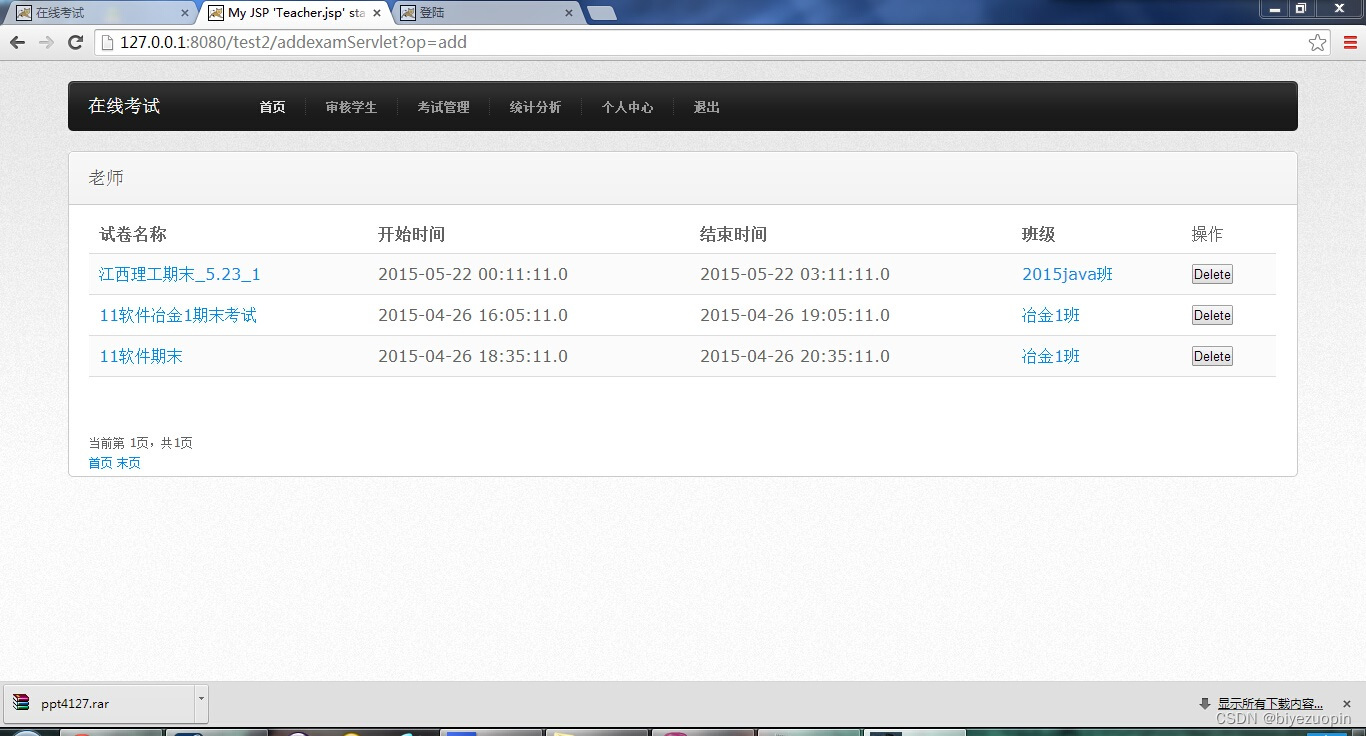
Task: Click the 当前第 1页，共1页 text
Action: pos(140,443)
